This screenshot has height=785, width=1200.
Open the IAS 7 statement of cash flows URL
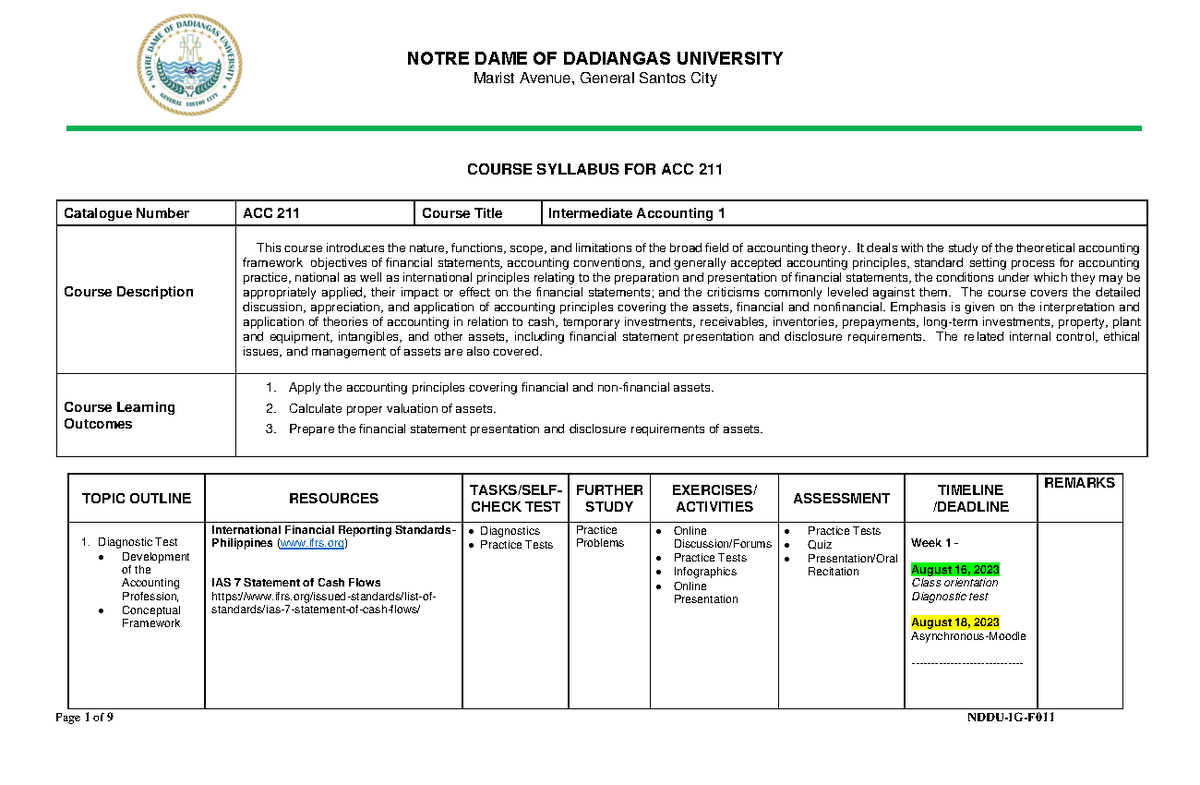pos(323,603)
